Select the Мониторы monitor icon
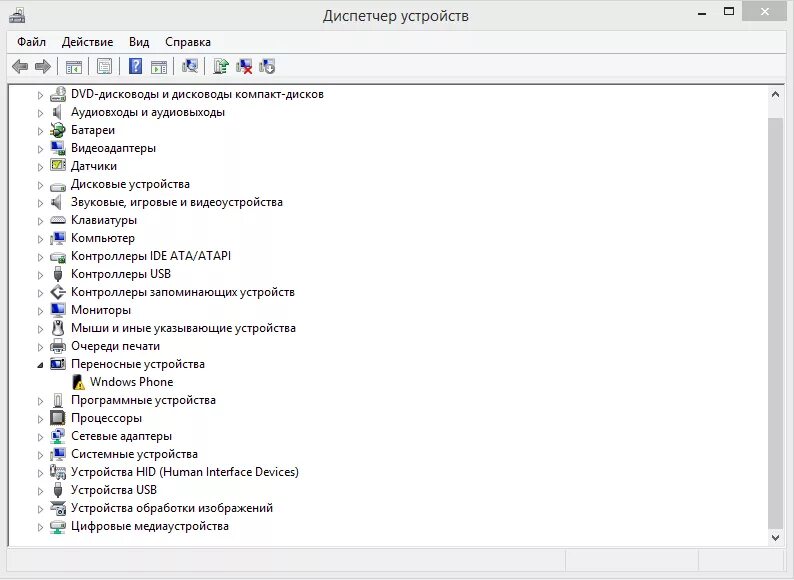This screenshot has height=580, width=794. pyautogui.click(x=58, y=310)
